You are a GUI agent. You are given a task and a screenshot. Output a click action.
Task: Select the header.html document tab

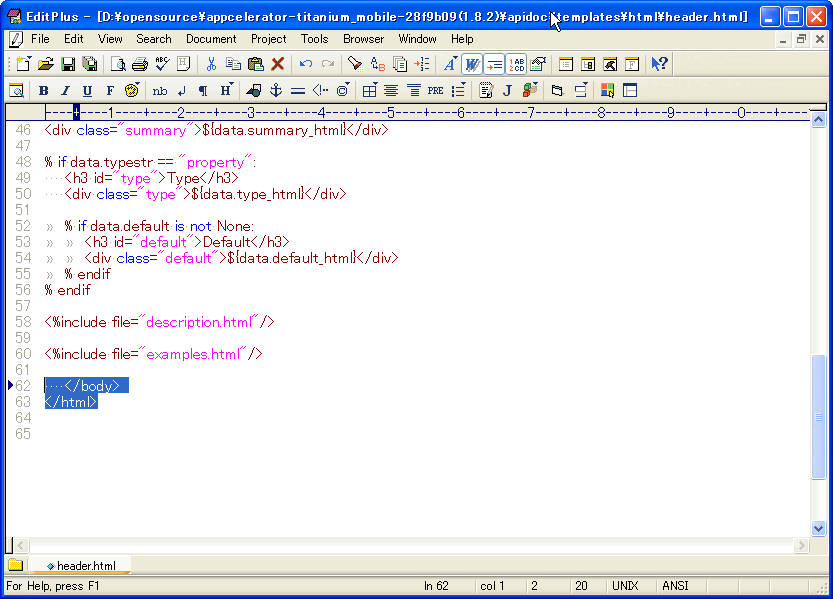click(81, 566)
